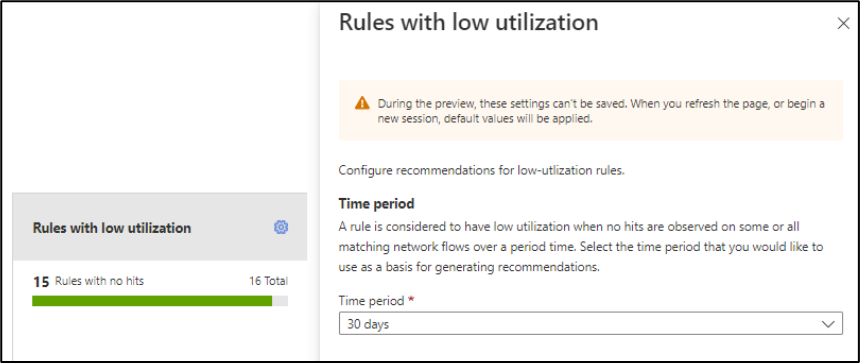Click the orange warning triangle icon

362,103
